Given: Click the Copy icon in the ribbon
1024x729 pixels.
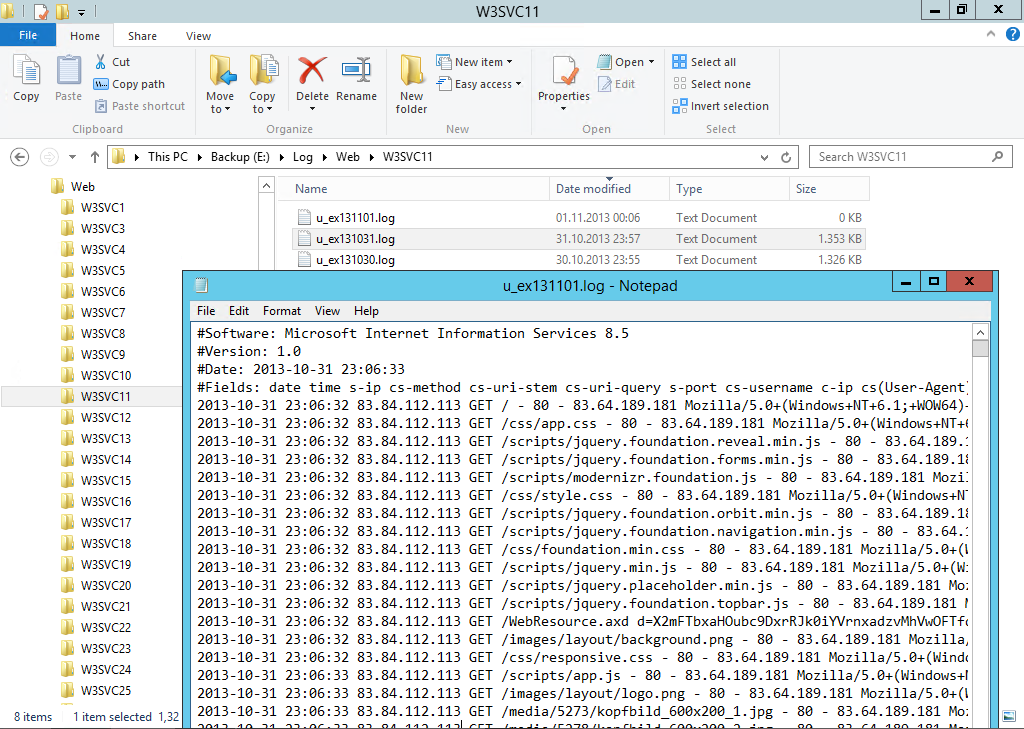Looking at the screenshot, I should [26, 72].
